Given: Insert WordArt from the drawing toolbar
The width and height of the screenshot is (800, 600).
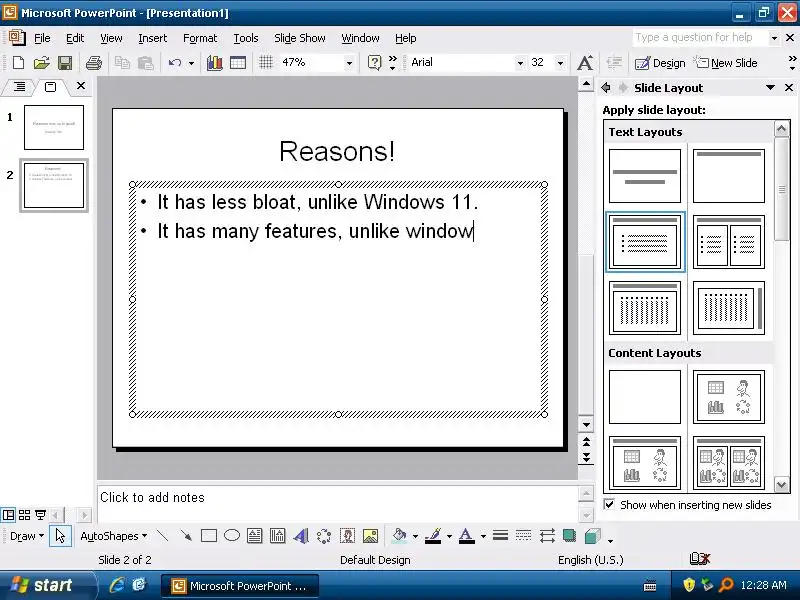Looking at the screenshot, I should 301,536.
